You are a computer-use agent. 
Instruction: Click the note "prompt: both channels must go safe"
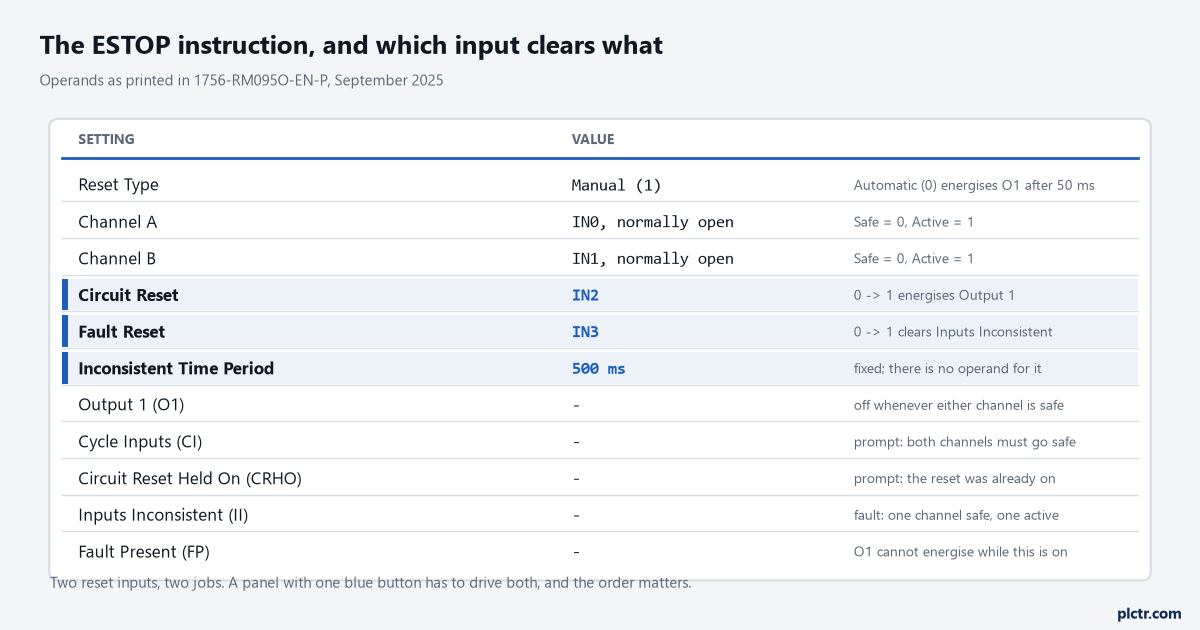[x=965, y=441]
